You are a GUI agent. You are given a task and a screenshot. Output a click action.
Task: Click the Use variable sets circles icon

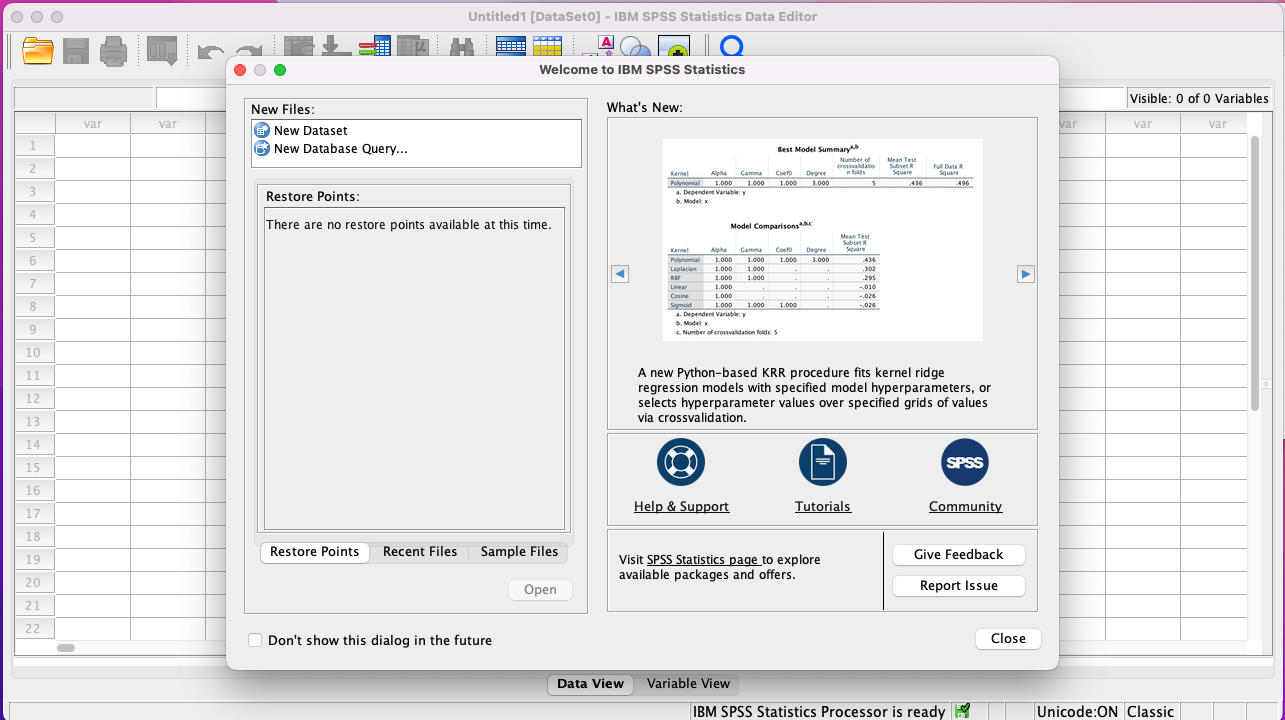pos(635,47)
